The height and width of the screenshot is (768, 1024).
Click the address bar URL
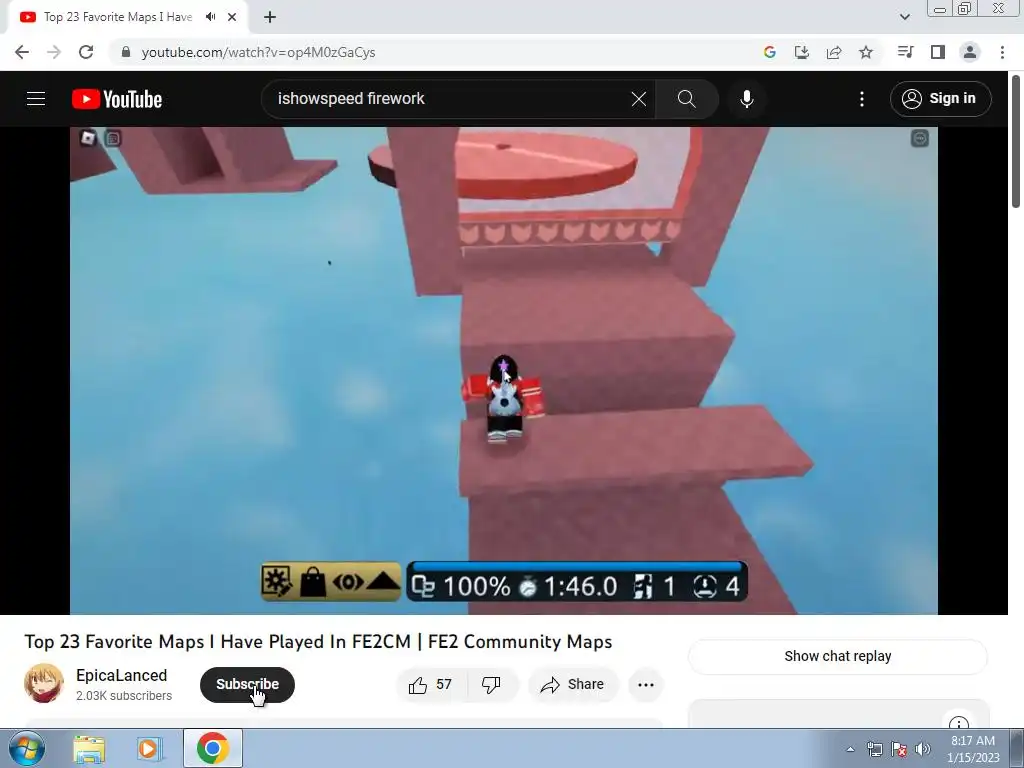(259, 52)
